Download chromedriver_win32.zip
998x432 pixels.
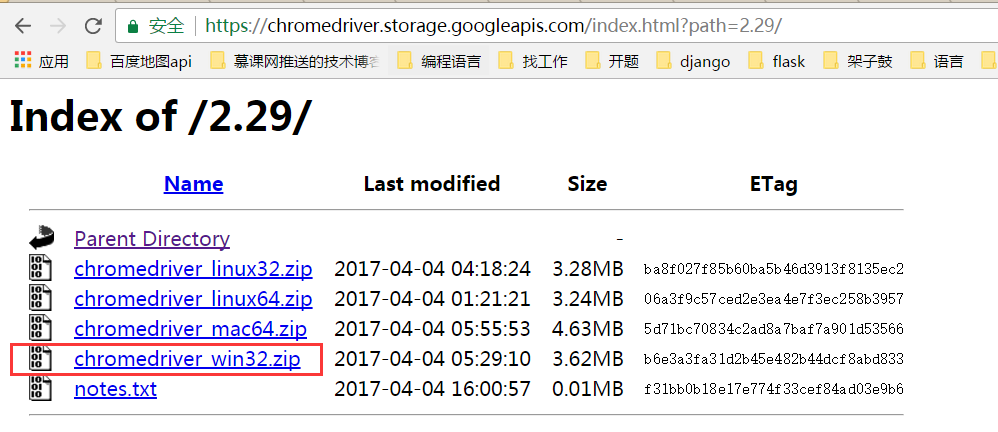tap(187, 359)
